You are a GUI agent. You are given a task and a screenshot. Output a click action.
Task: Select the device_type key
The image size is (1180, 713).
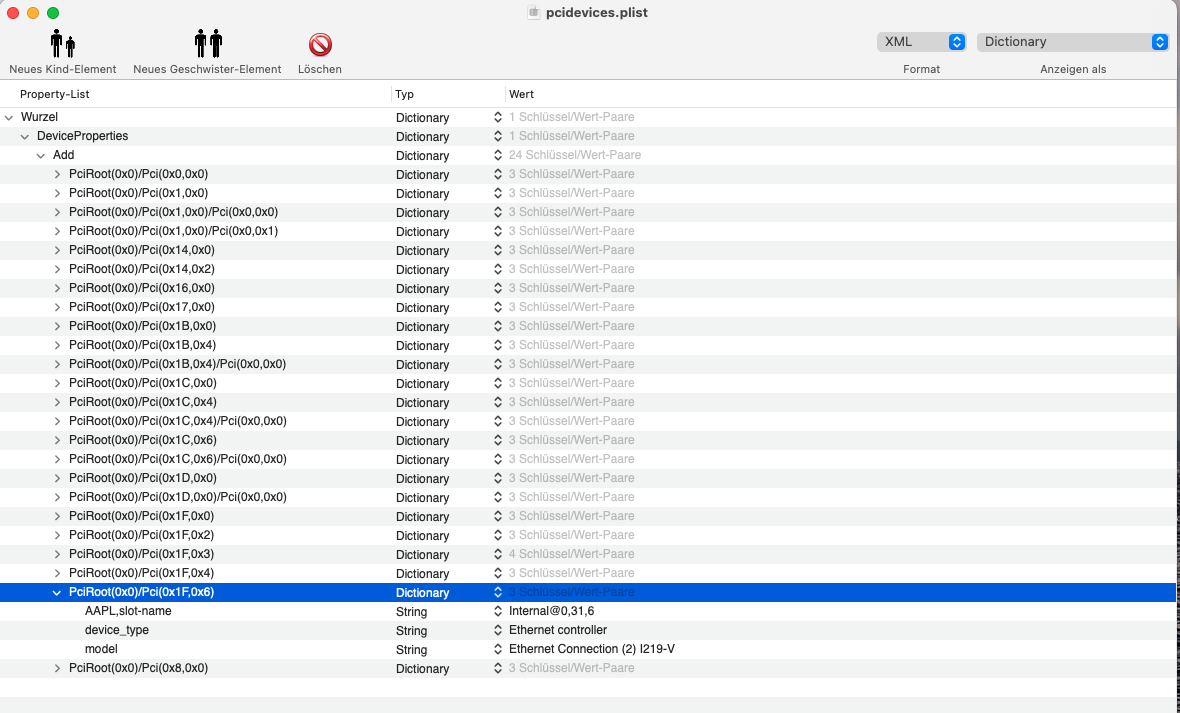point(117,630)
